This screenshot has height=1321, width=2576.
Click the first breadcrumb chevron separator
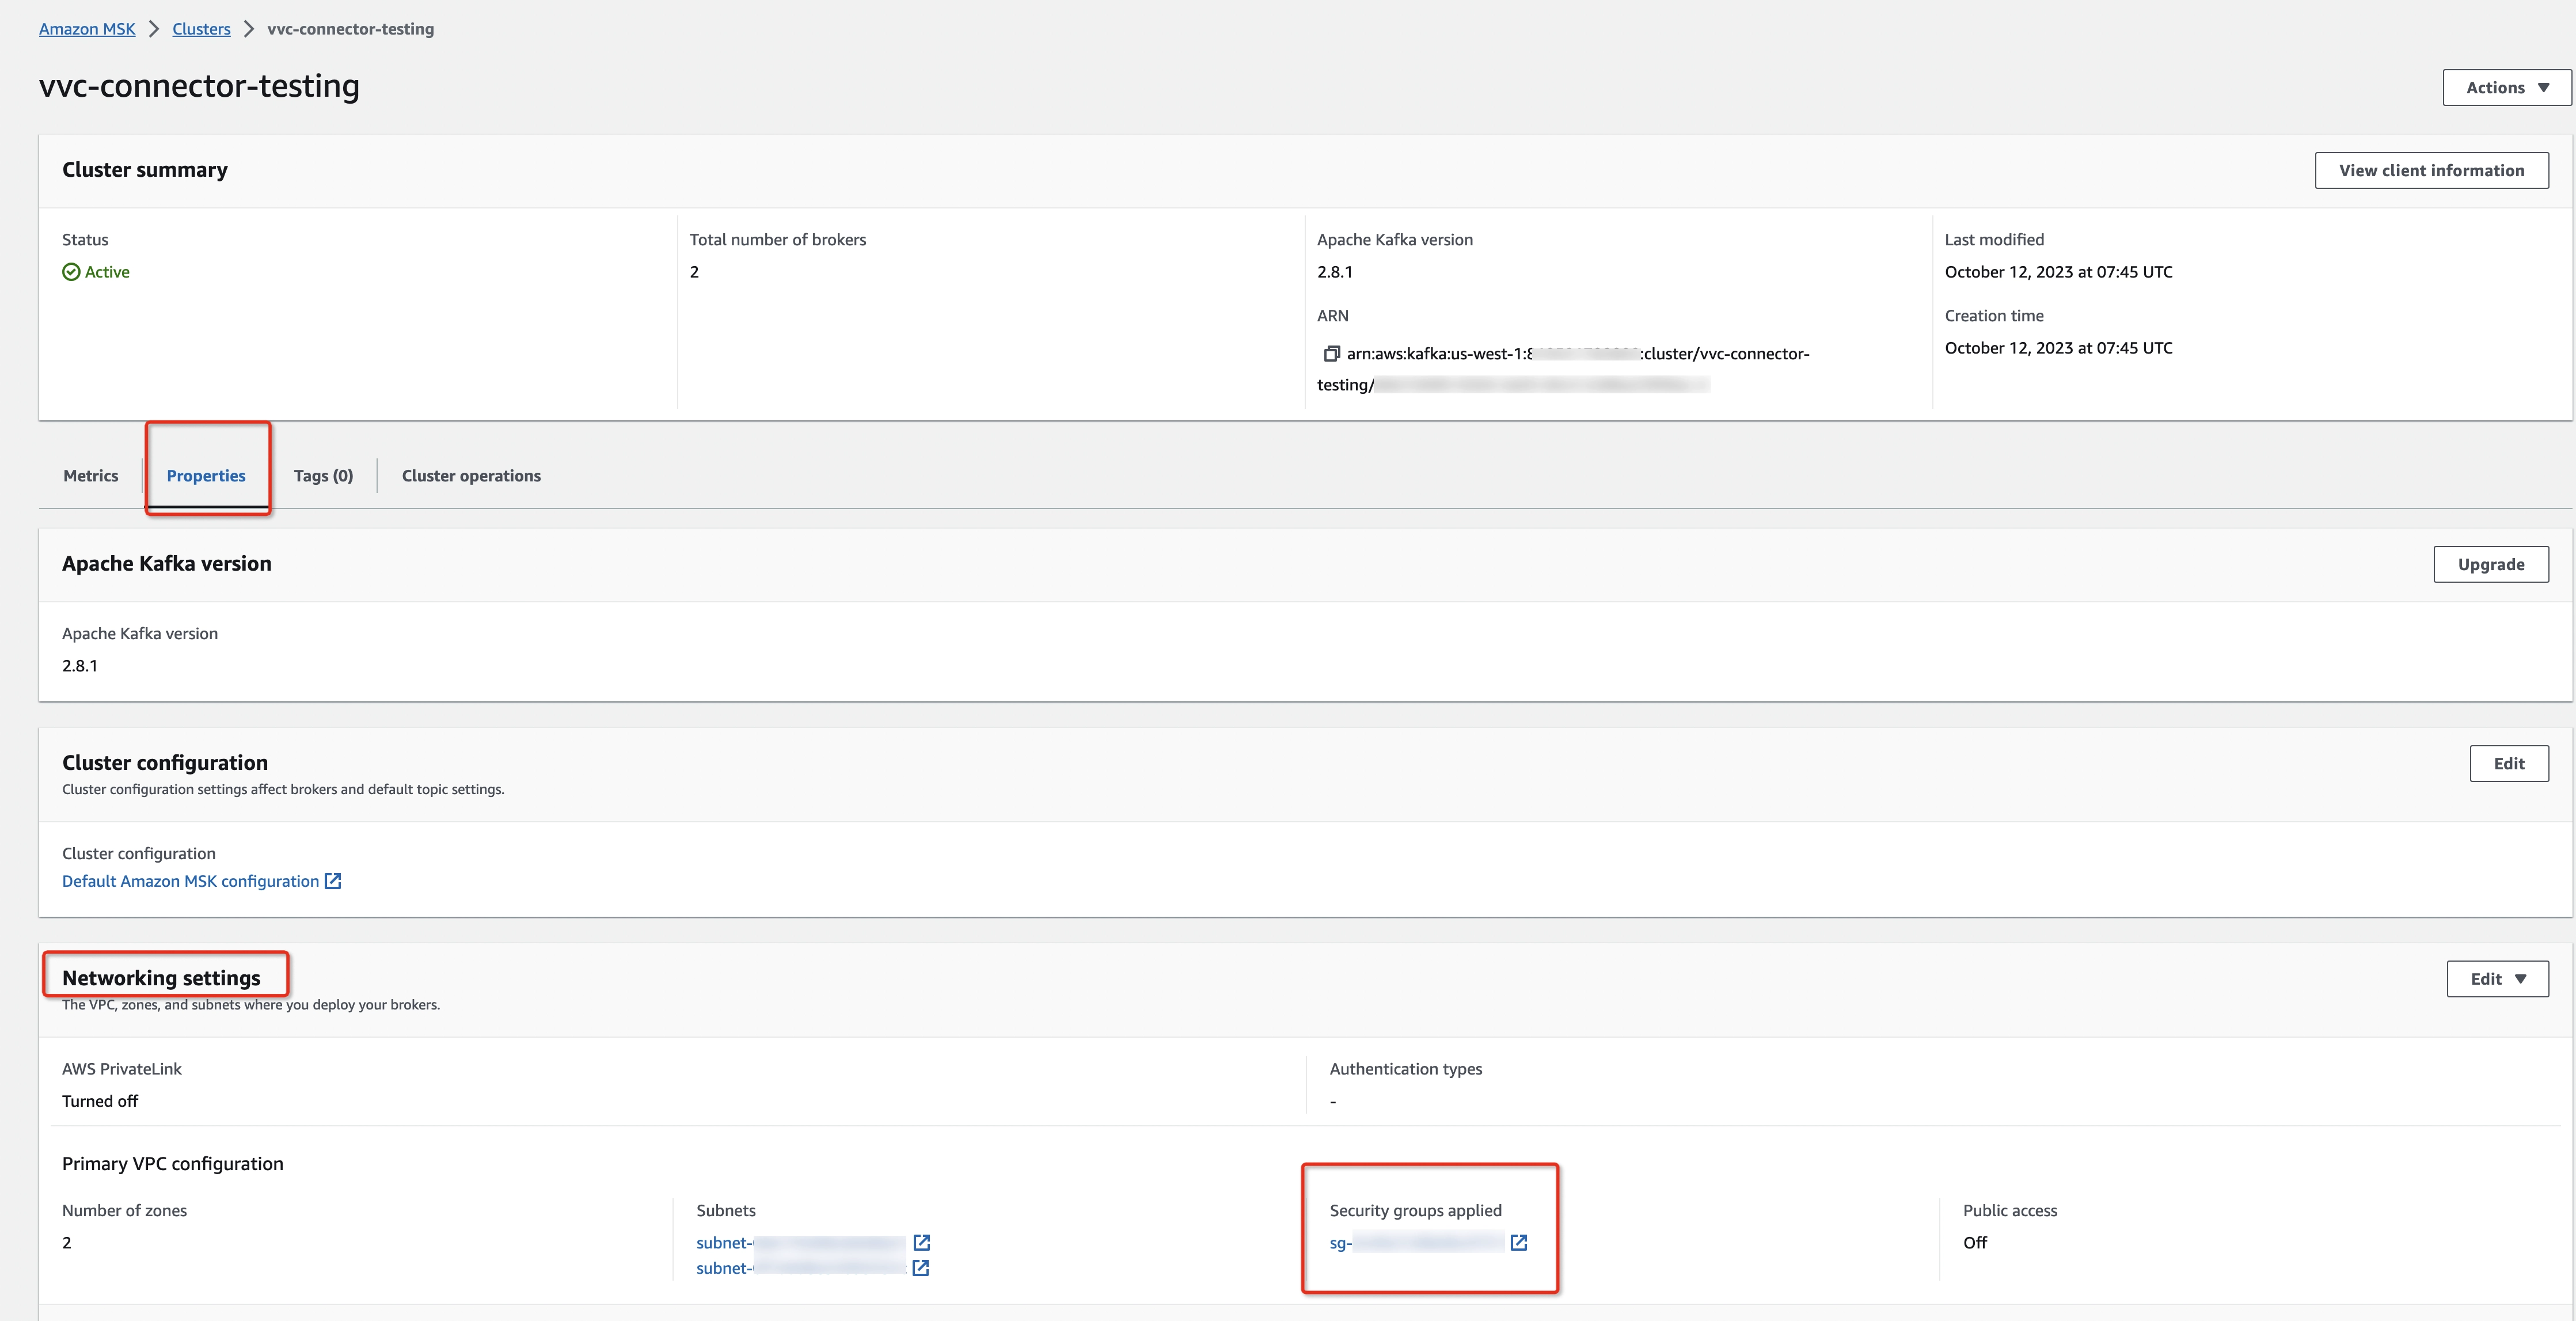[154, 29]
